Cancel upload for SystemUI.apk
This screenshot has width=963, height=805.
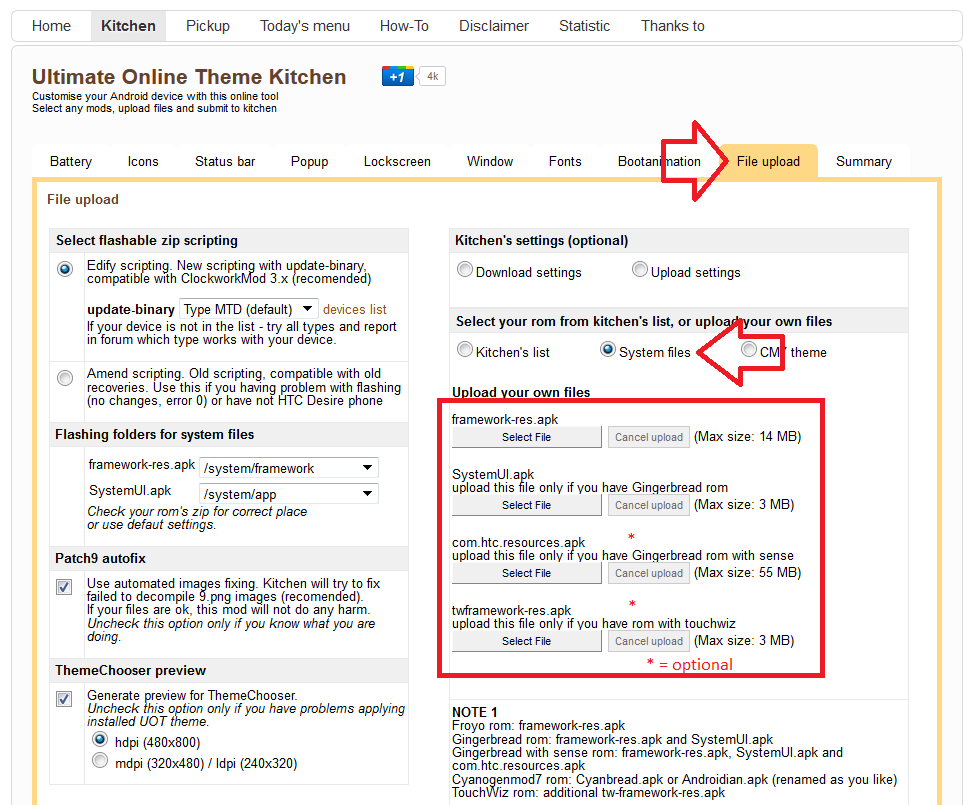(x=649, y=505)
